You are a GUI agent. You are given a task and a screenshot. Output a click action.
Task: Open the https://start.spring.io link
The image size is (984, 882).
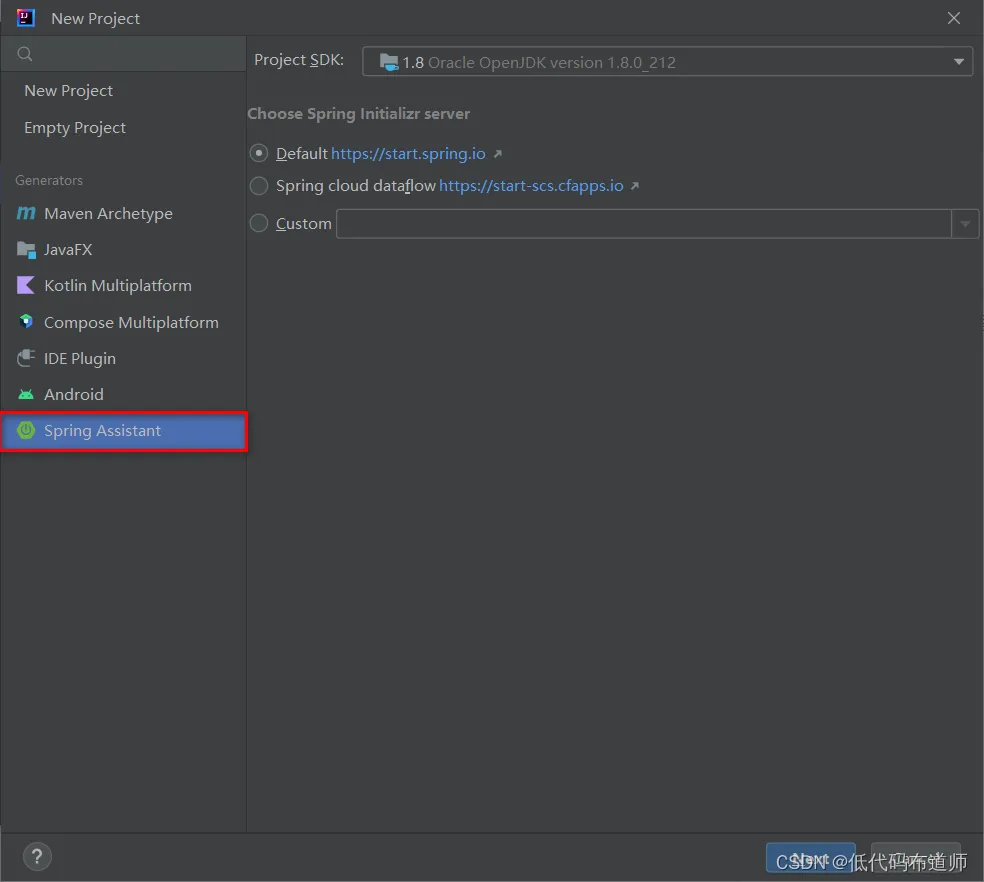coord(409,154)
